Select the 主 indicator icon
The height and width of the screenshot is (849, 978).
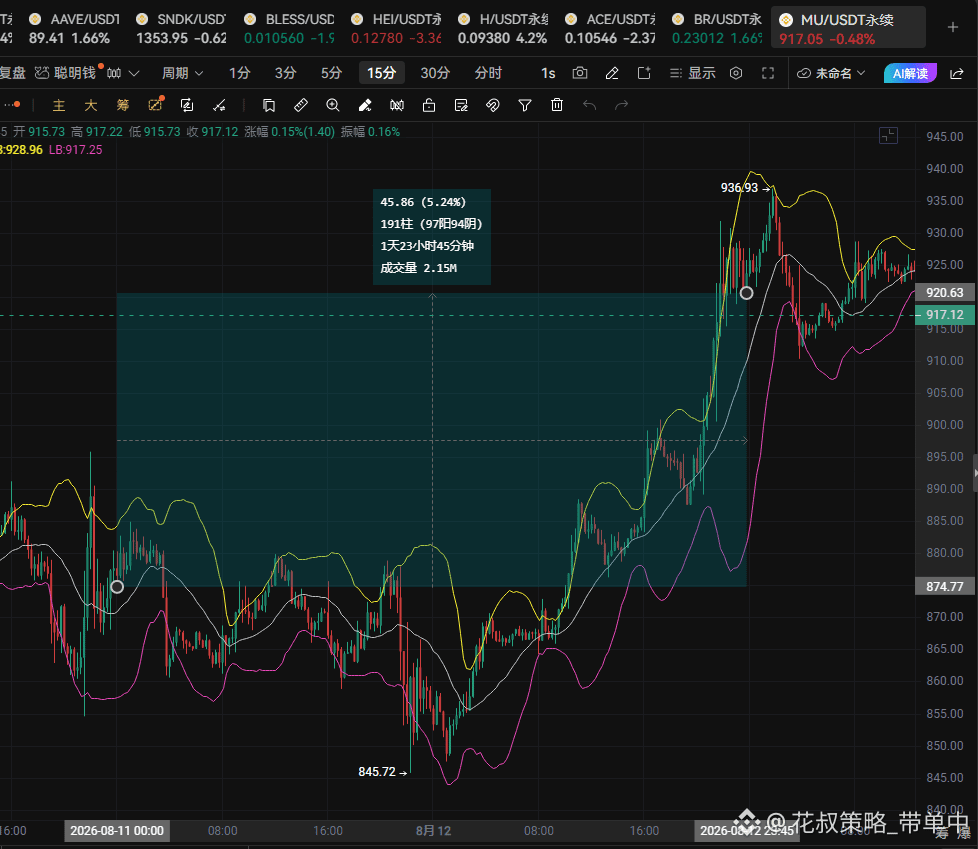[x=59, y=105]
